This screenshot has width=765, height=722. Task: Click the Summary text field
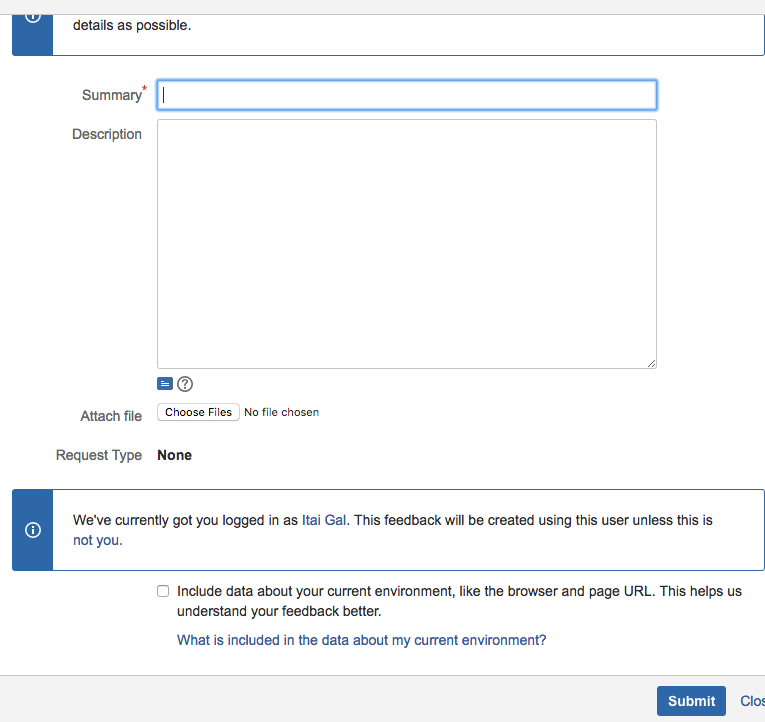tap(407, 95)
